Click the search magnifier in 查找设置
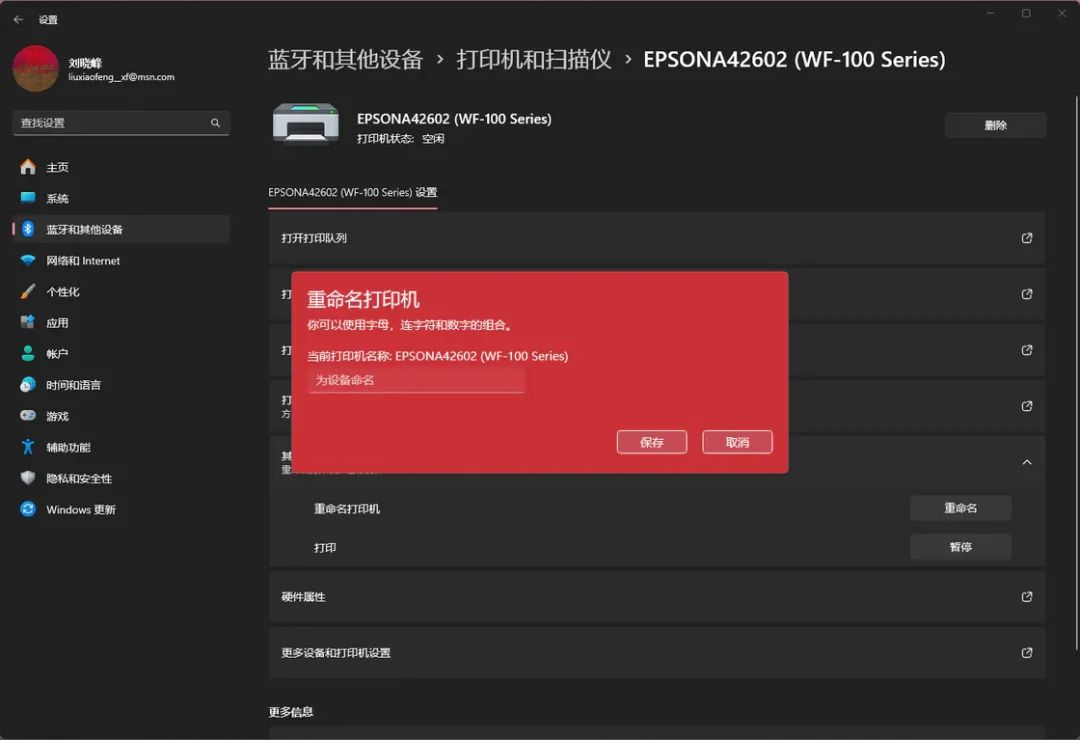Viewport: 1080px width, 740px height. [x=215, y=123]
